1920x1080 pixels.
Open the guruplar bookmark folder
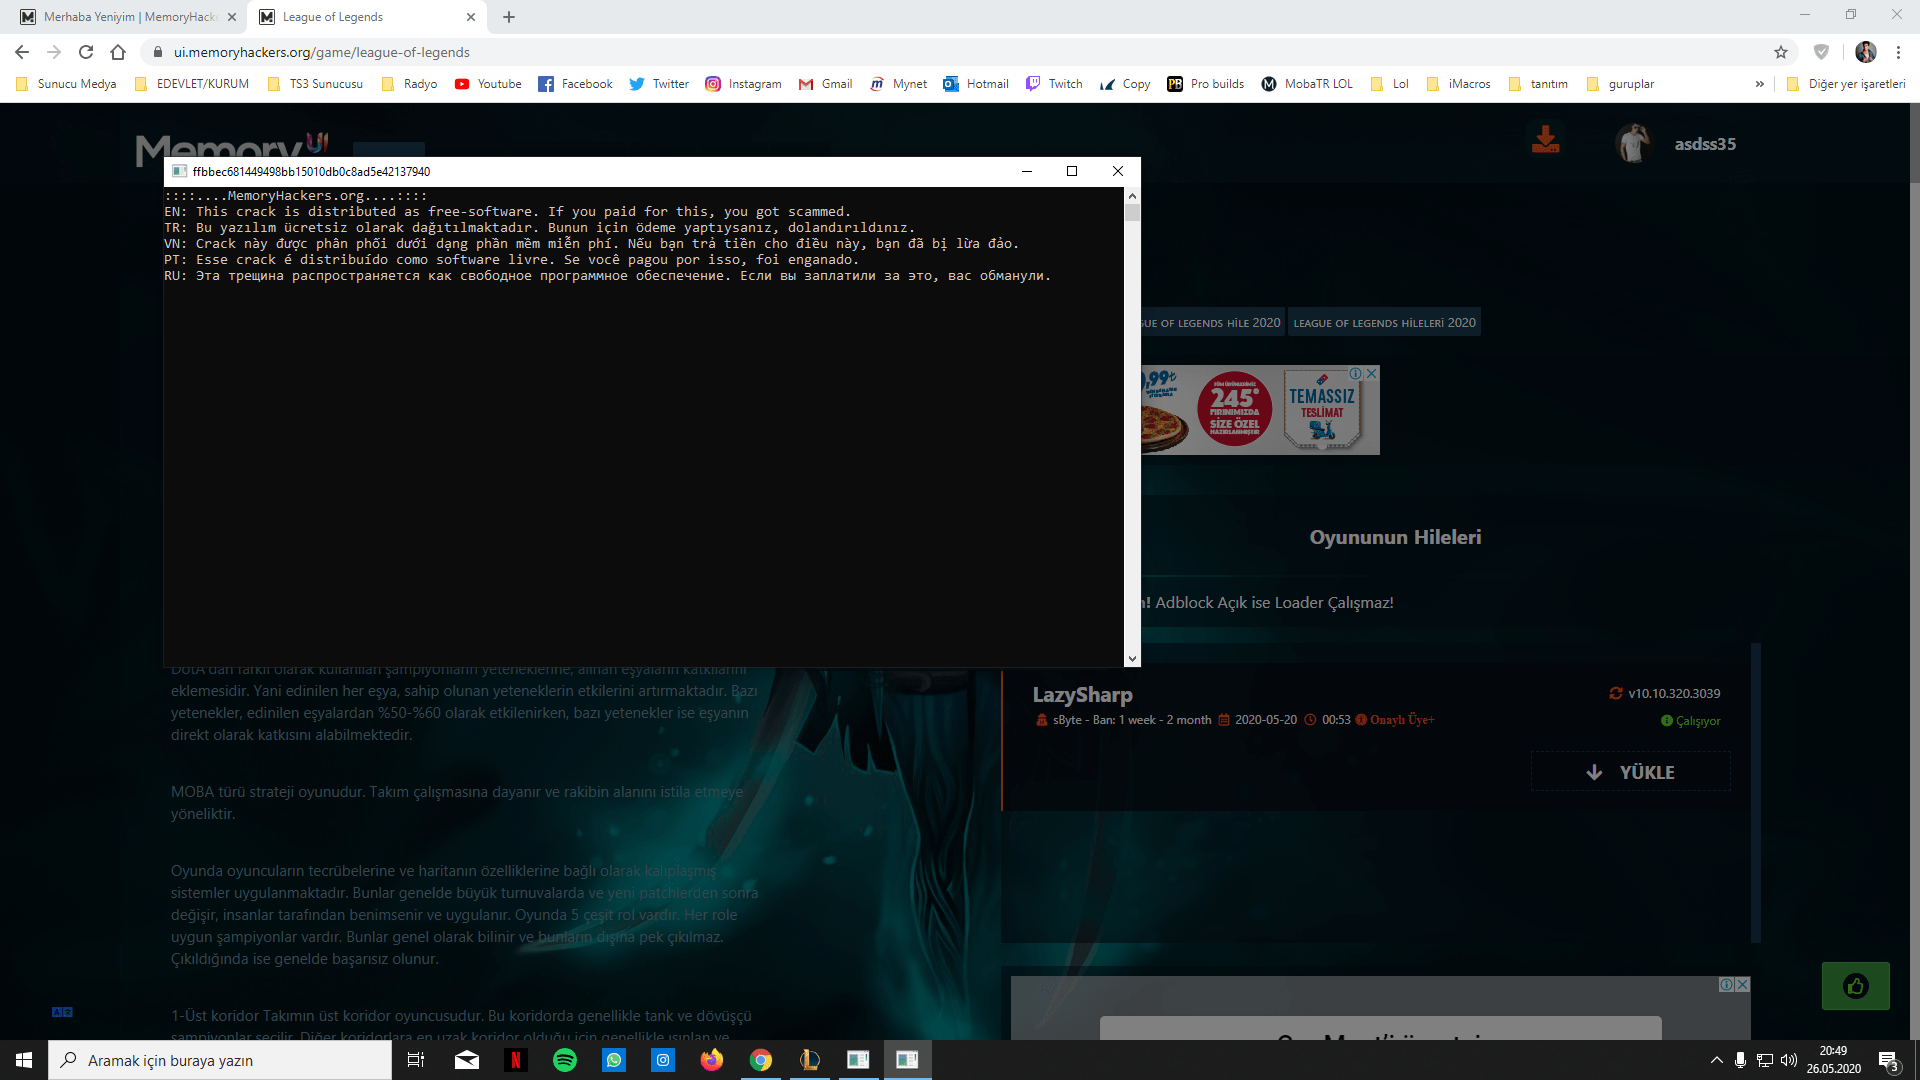pyautogui.click(x=1620, y=84)
